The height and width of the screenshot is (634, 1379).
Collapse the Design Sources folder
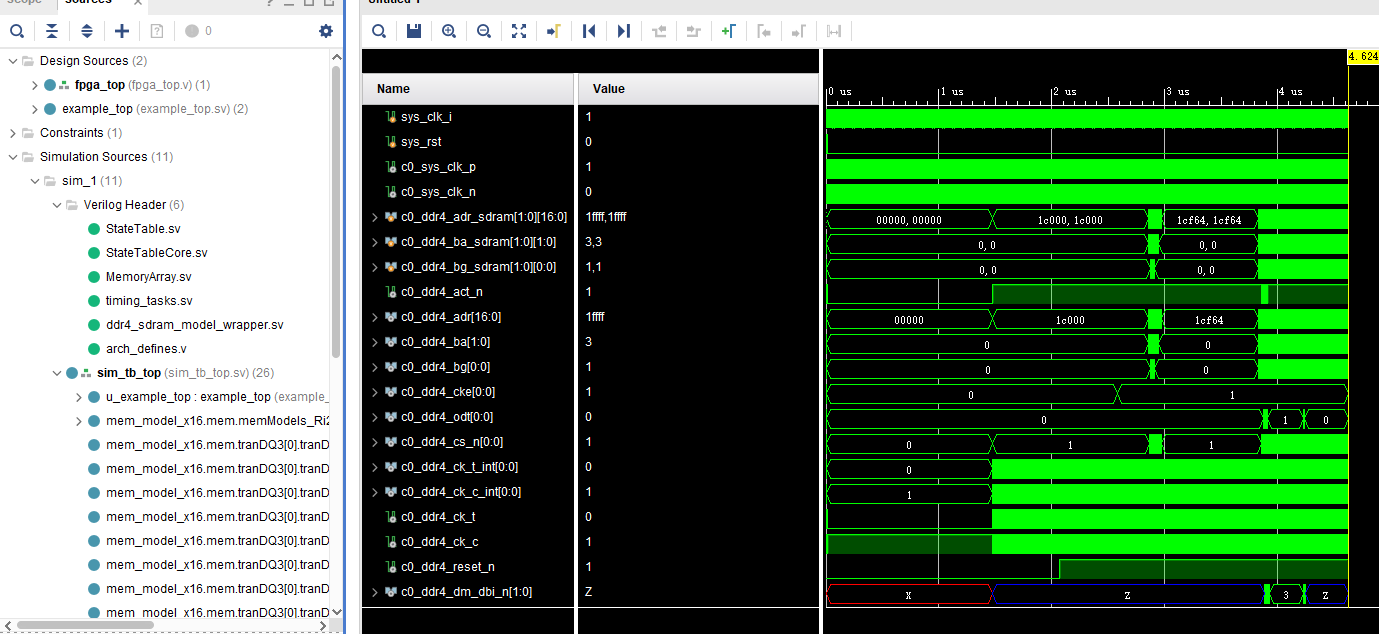click(13, 61)
